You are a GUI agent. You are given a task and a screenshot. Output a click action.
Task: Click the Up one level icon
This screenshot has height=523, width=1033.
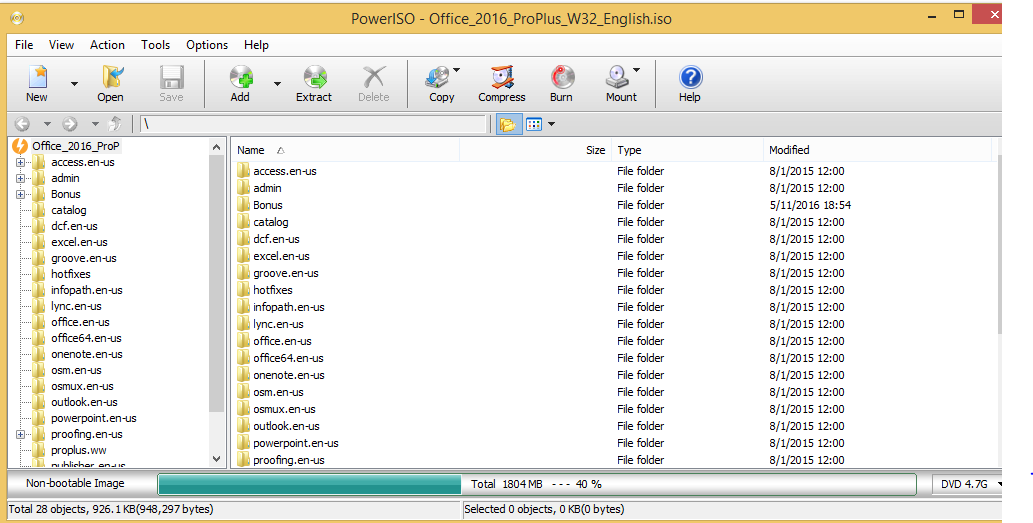coord(115,123)
